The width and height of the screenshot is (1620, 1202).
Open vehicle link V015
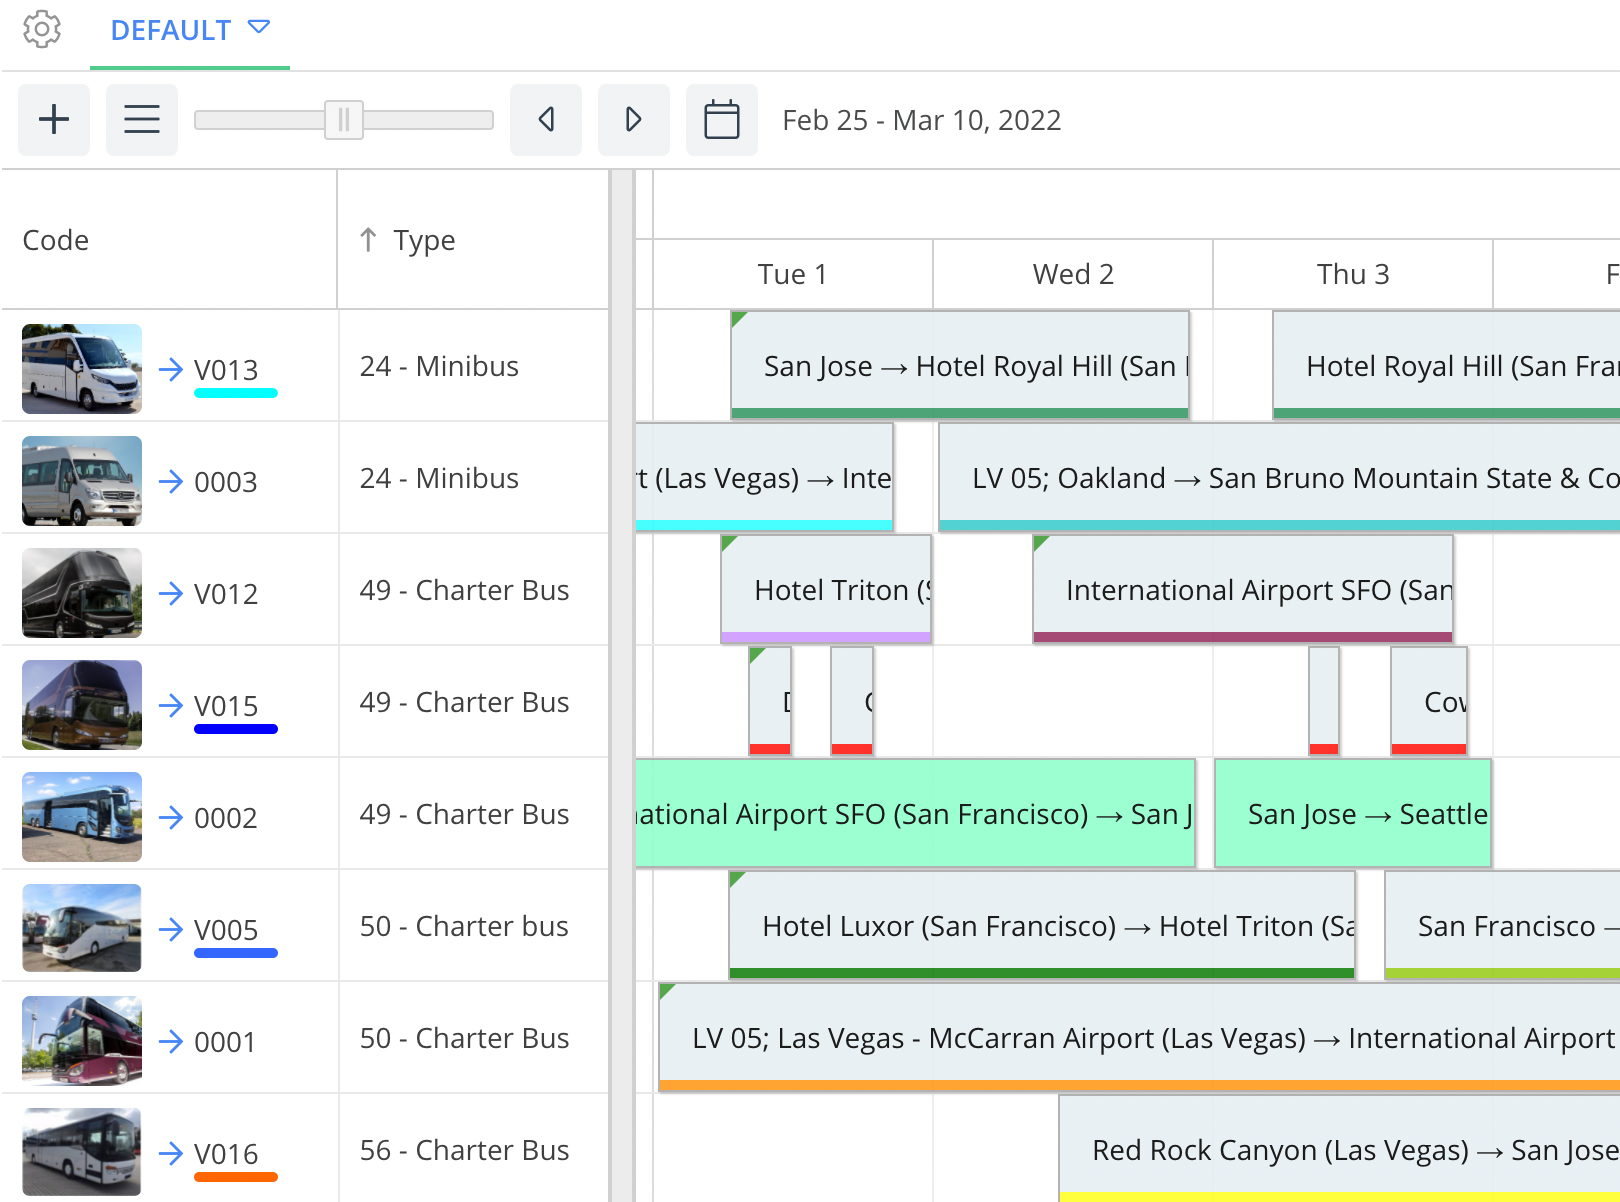tap(226, 706)
